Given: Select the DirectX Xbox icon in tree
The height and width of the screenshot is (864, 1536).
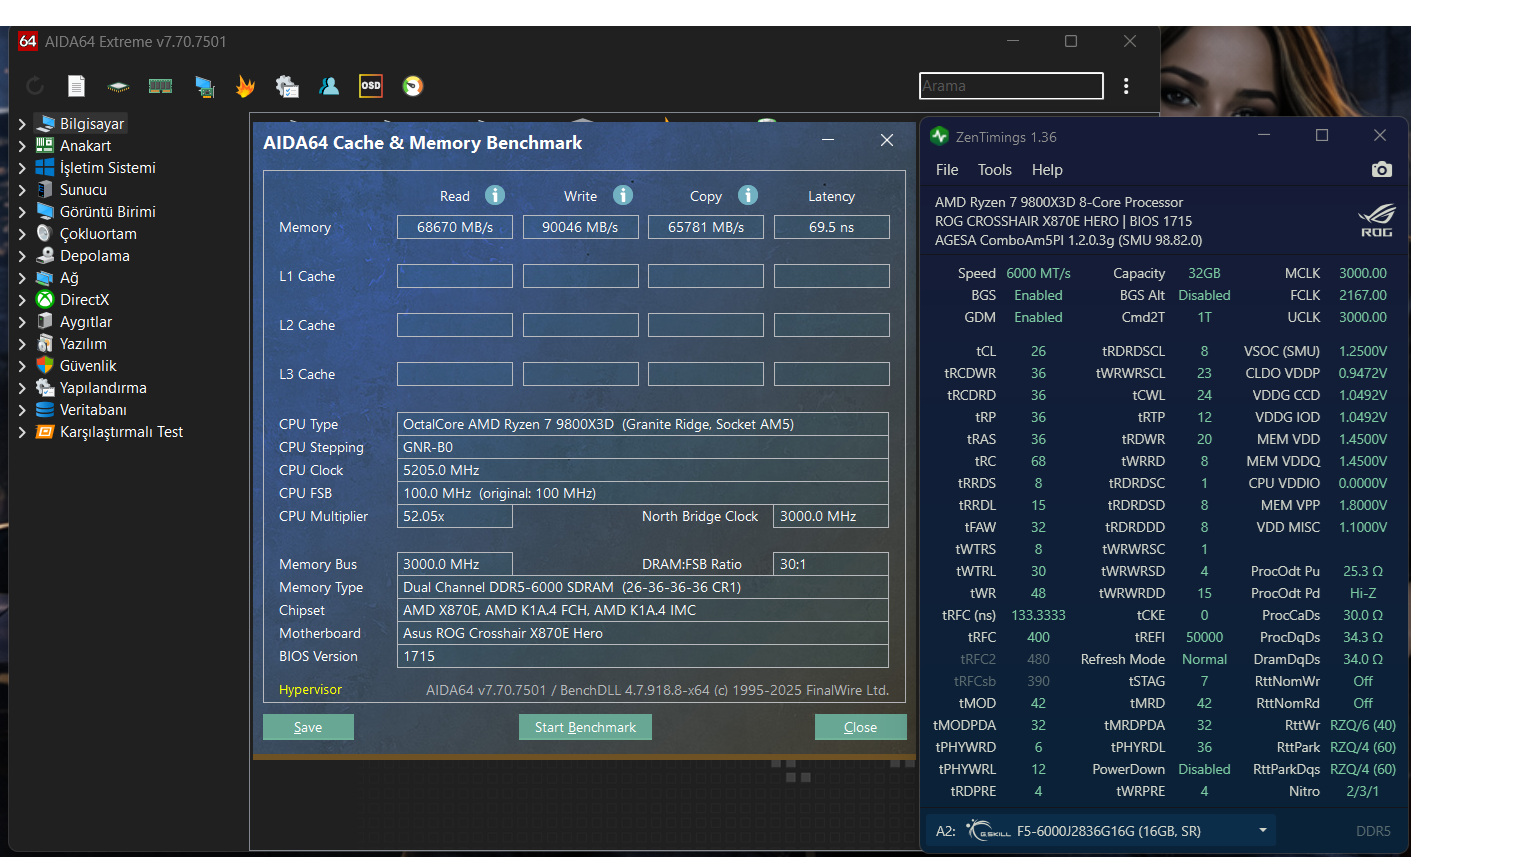Looking at the screenshot, I should click(45, 299).
